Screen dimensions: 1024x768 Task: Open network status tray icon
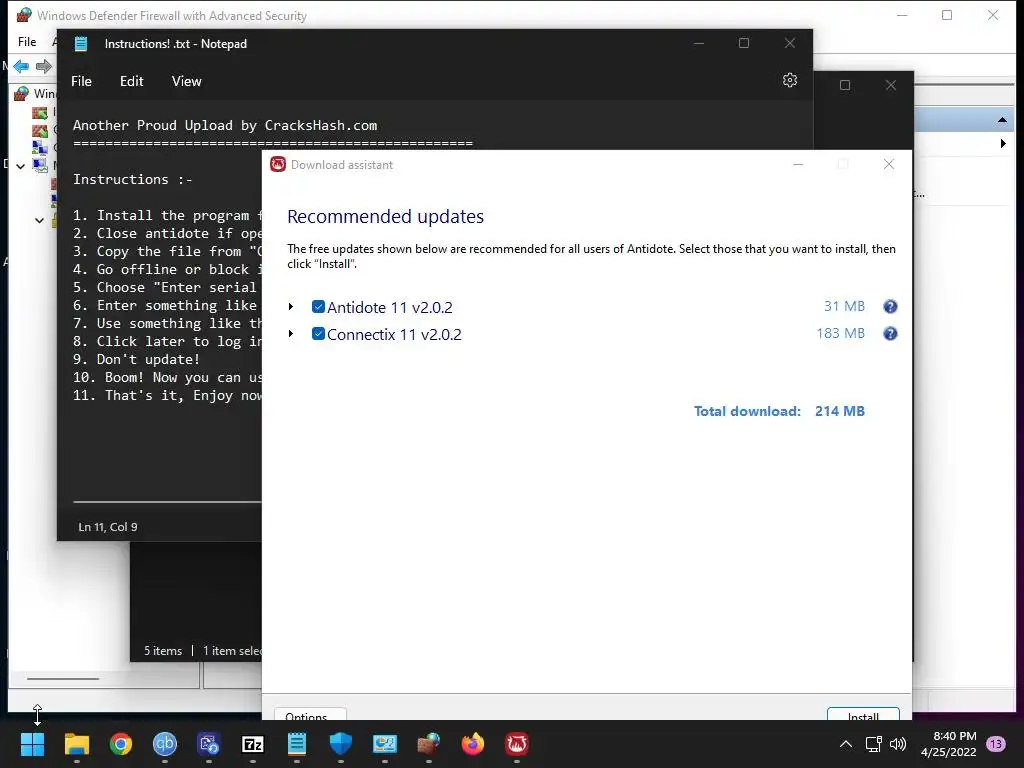[x=873, y=744]
